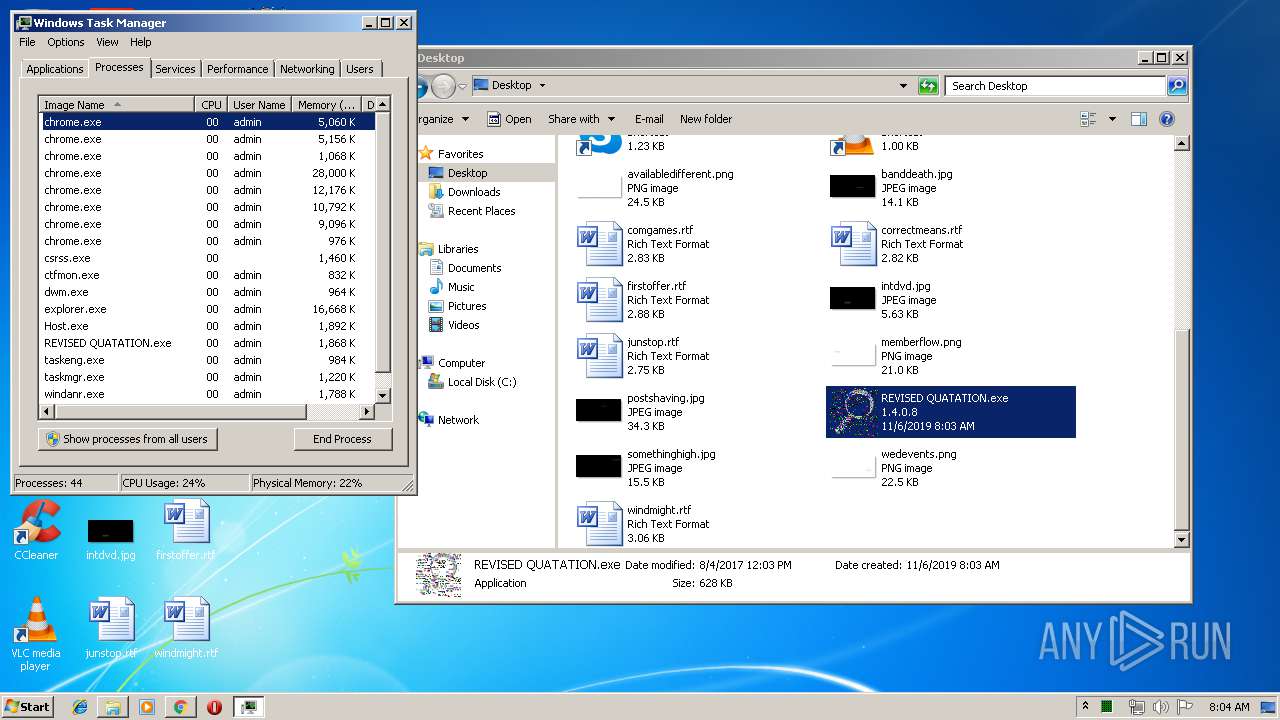Sort processes by Memory column
Screen dimensions: 1280x720
tap(328, 104)
